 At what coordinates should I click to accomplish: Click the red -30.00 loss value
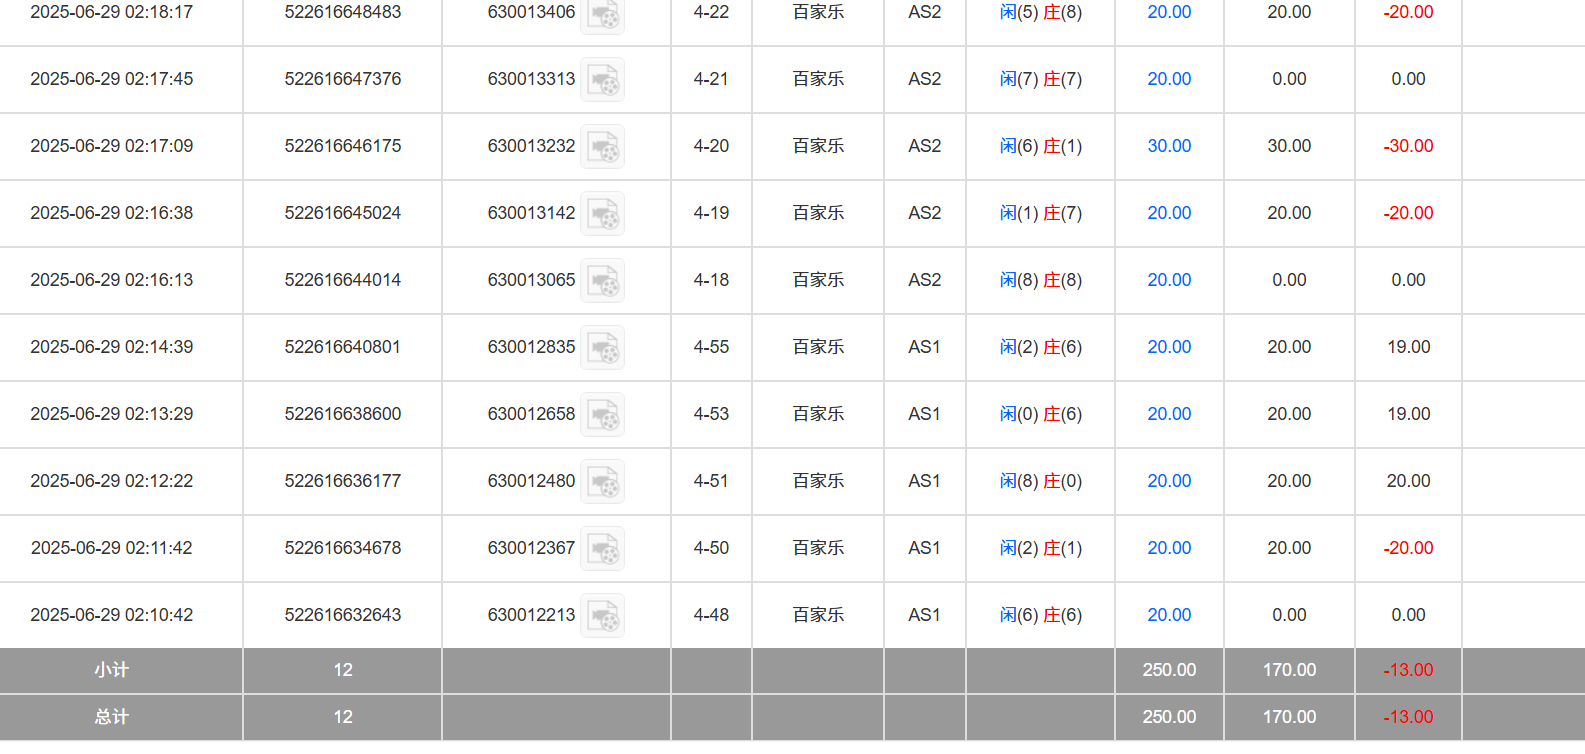click(x=1408, y=146)
